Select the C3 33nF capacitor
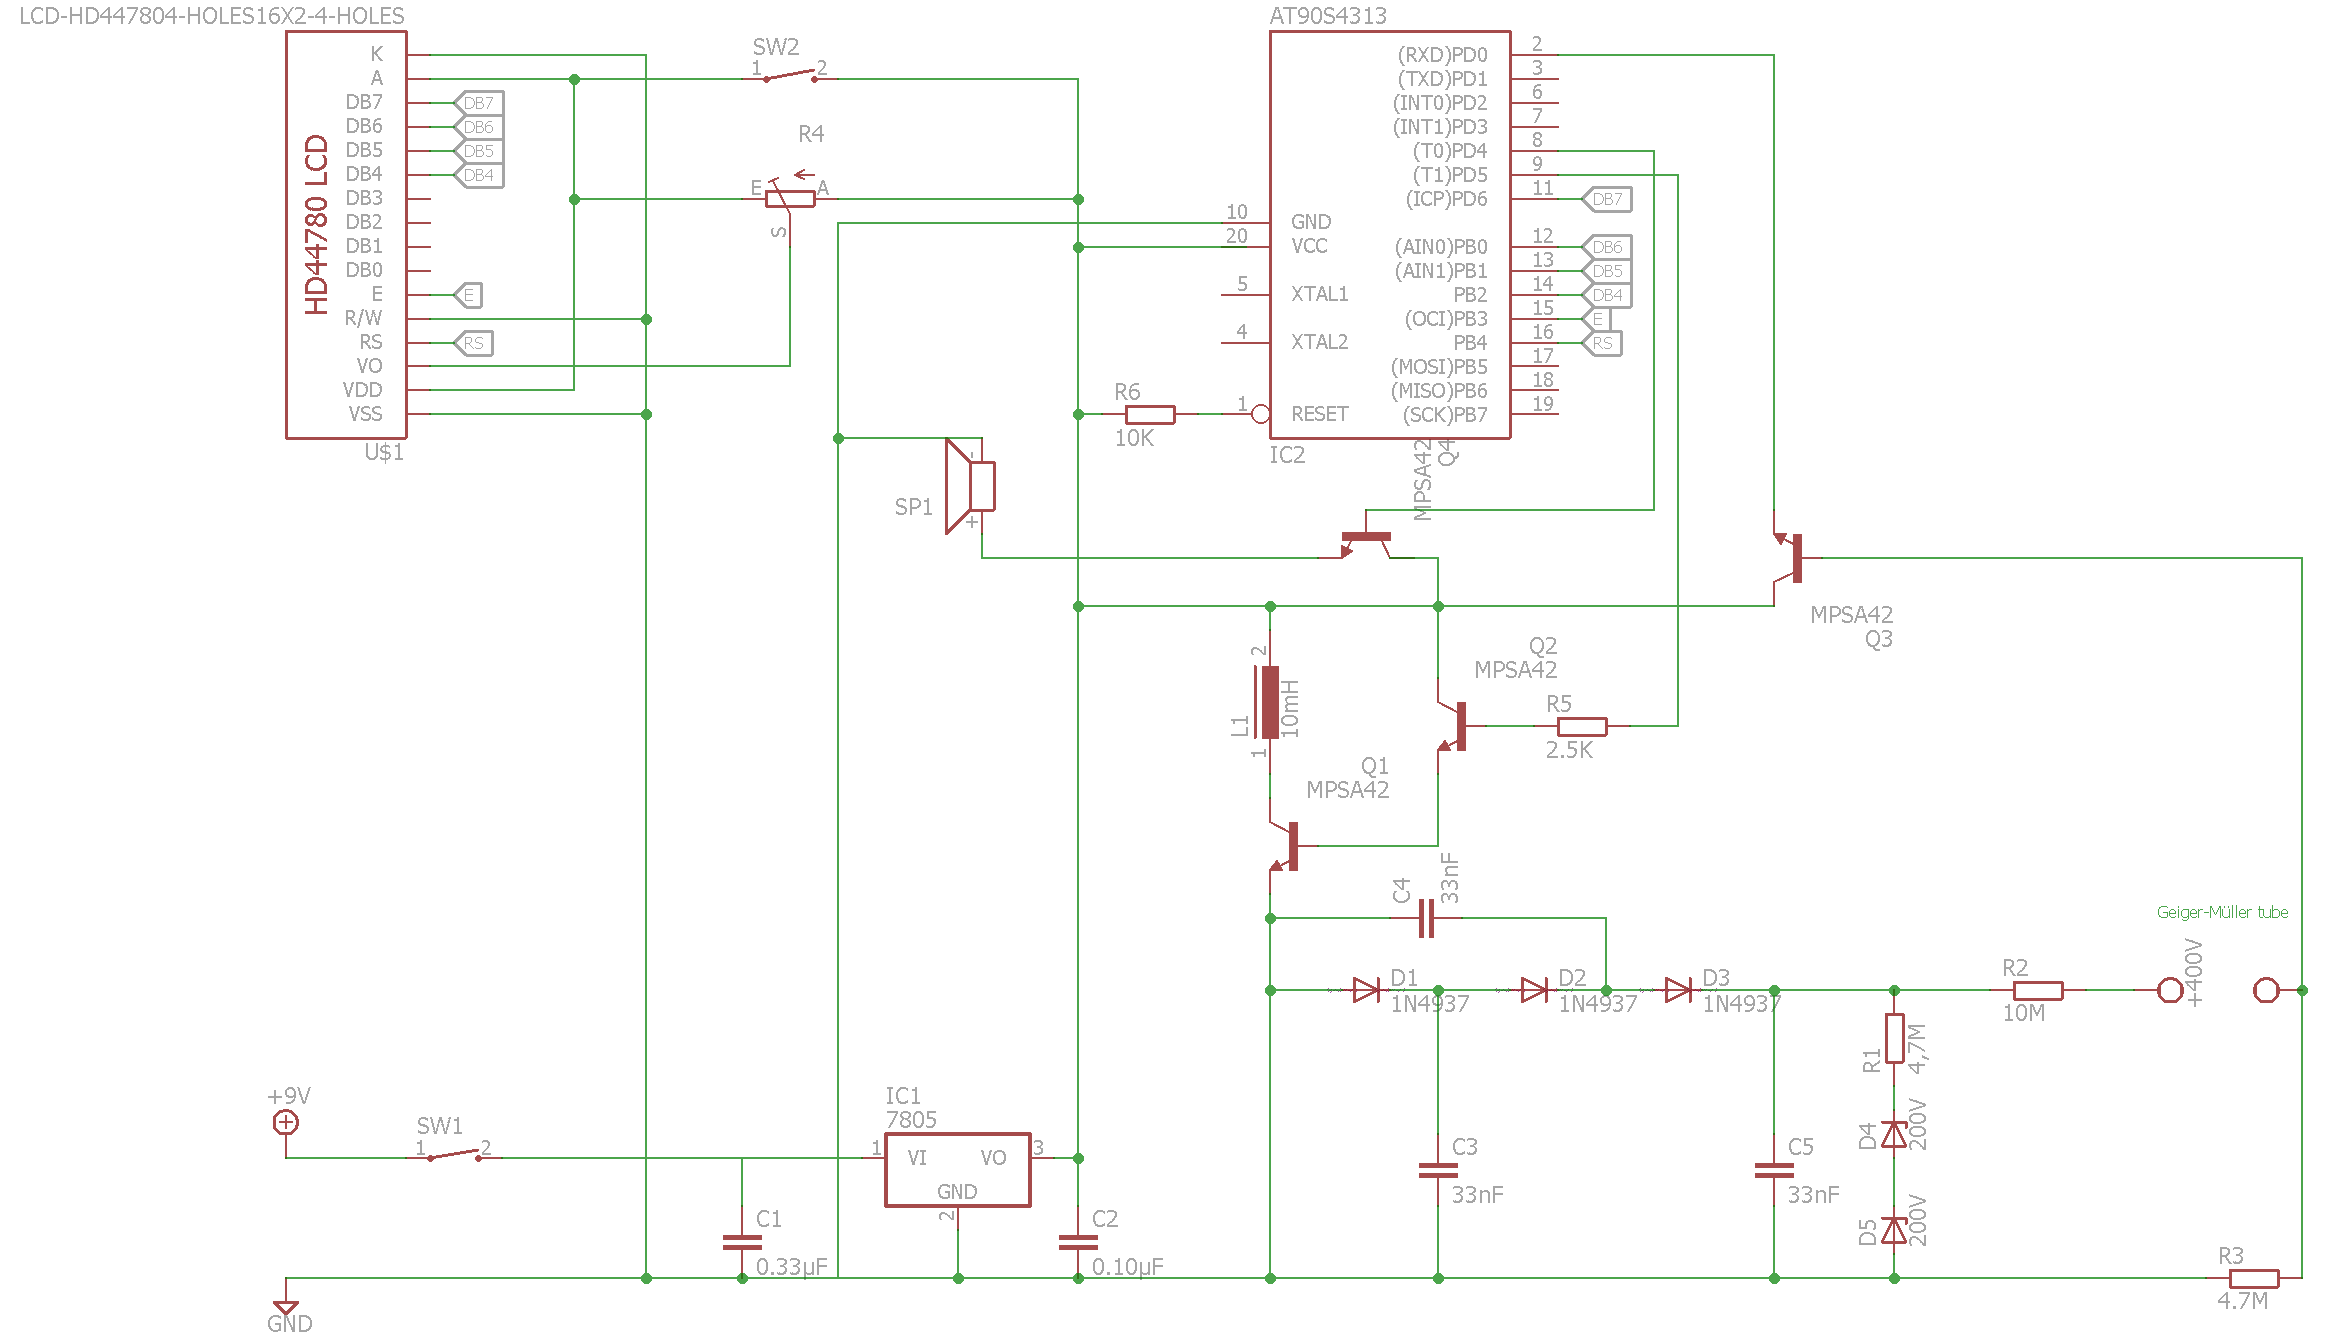 pyautogui.click(x=1438, y=1170)
